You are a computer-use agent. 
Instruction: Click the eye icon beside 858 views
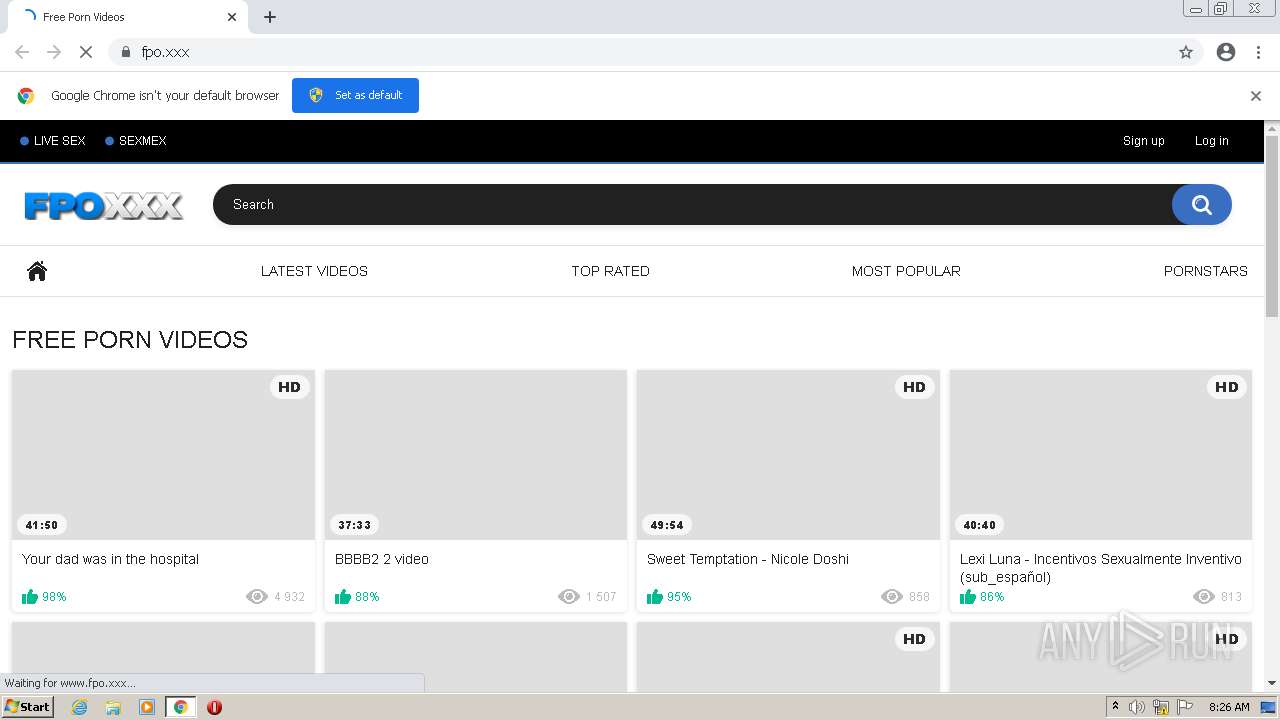tap(892, 597)
